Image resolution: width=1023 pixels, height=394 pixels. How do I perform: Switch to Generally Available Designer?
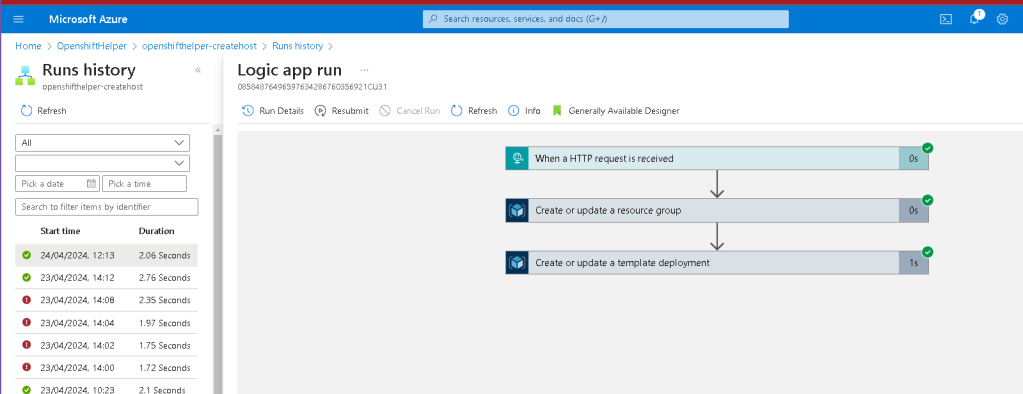[x=616, y=111]
